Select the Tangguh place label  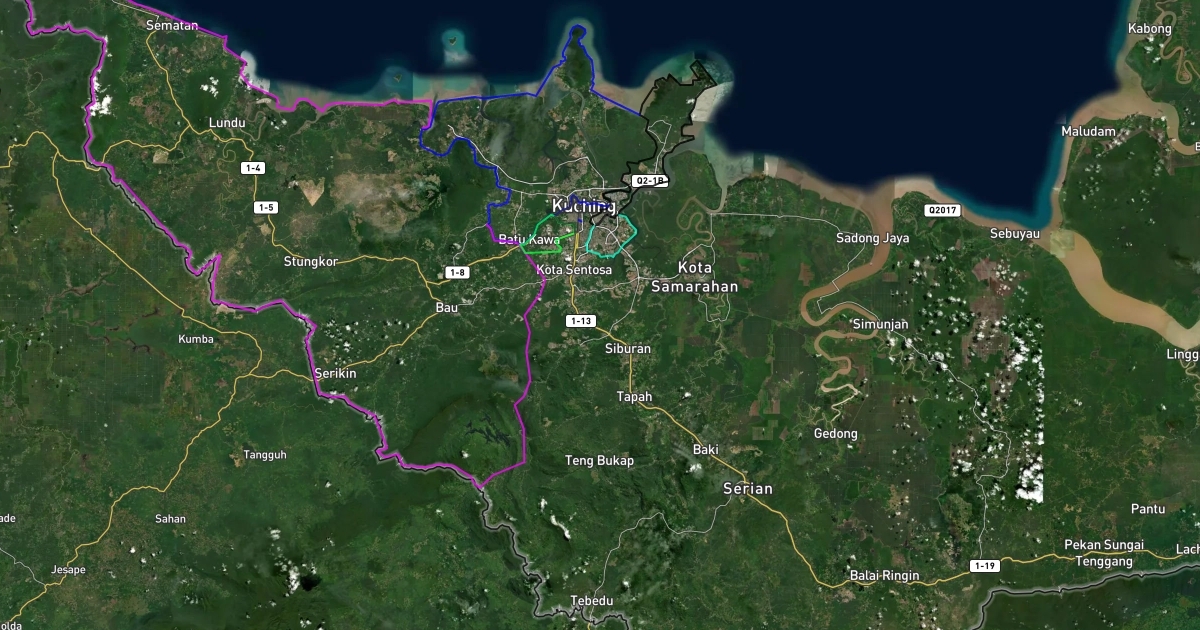265,455
